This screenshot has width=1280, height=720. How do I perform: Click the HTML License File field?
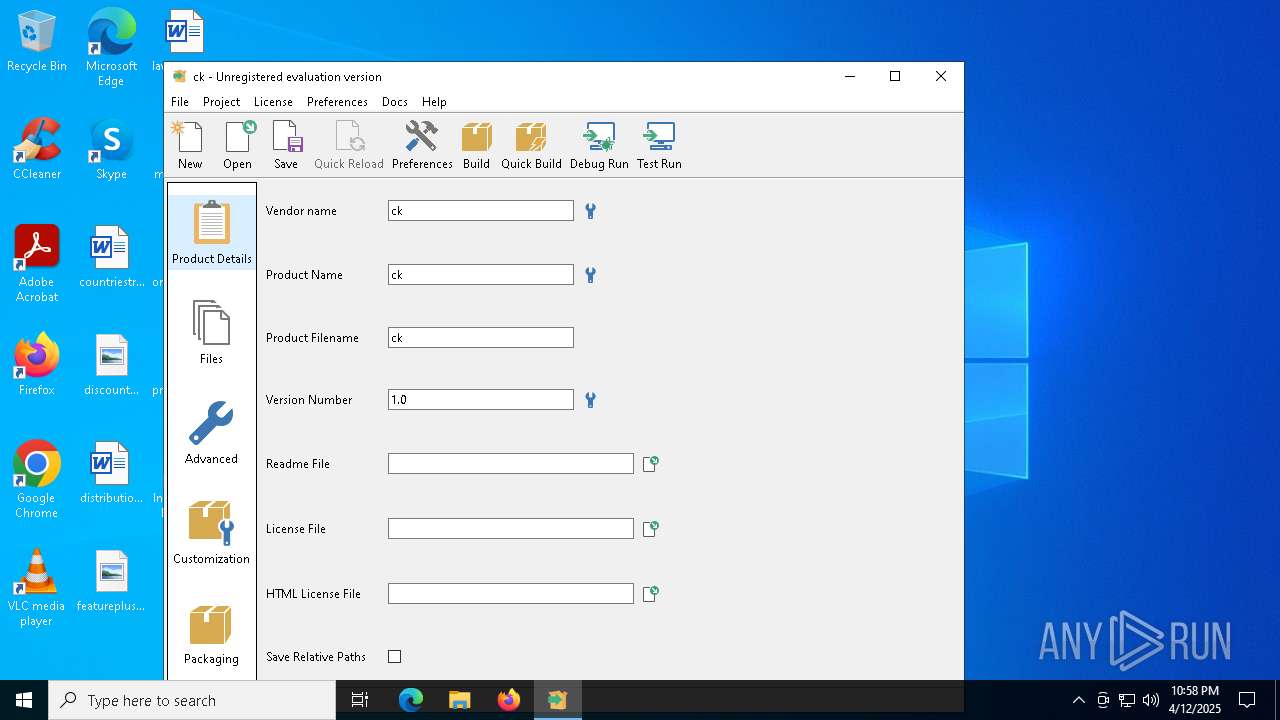click(511, 594)
